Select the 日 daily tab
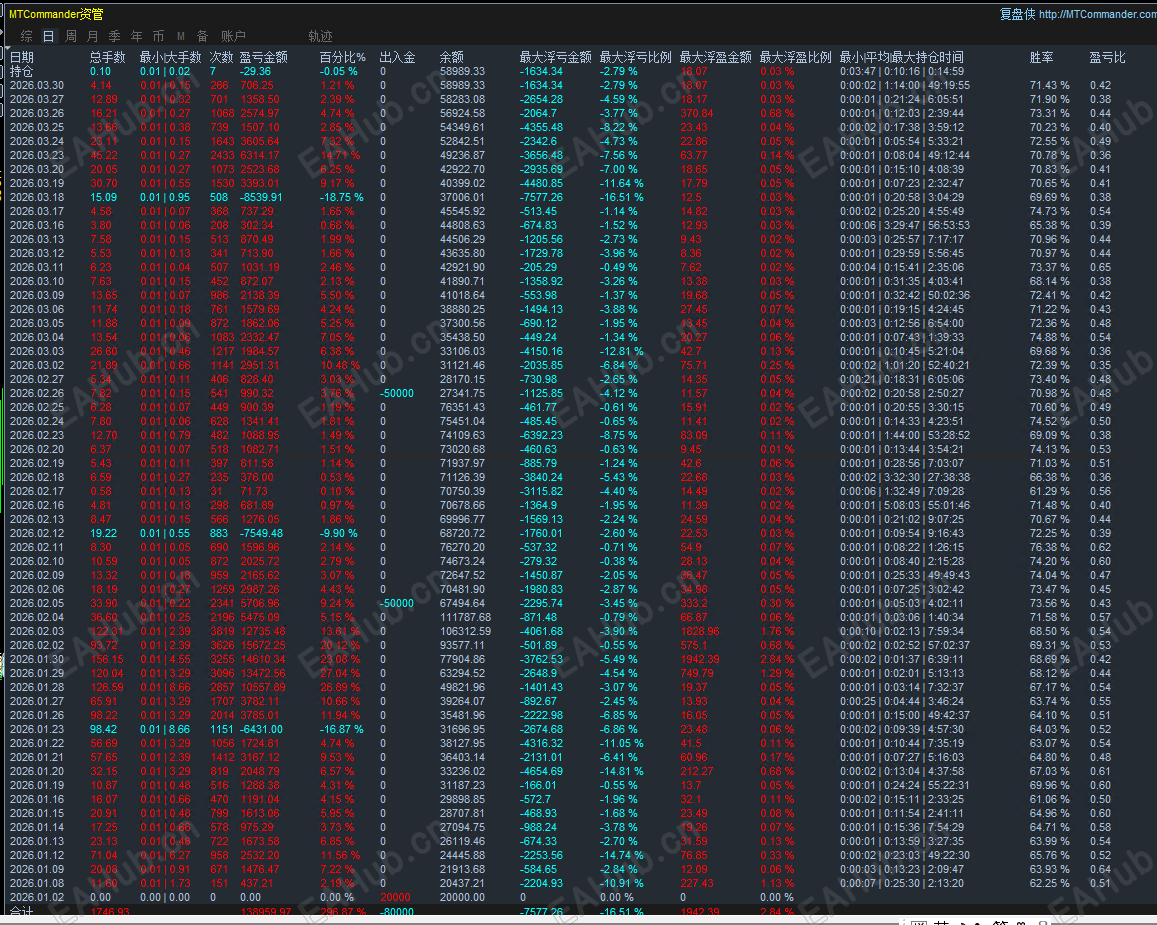Screen dimensions: 1157x925 (x=48, y=36)
